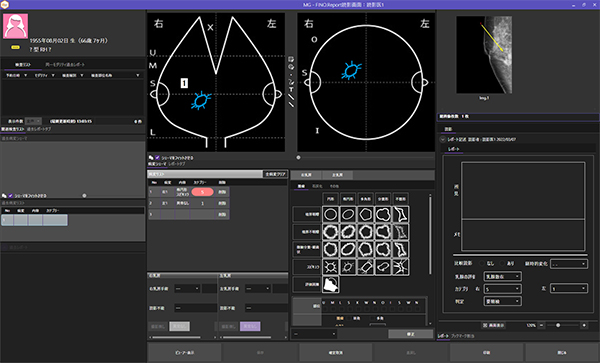This screenshot has width=600, height=363.
Task: Open the right breast surgery dropdown
Action: point(187,288)
